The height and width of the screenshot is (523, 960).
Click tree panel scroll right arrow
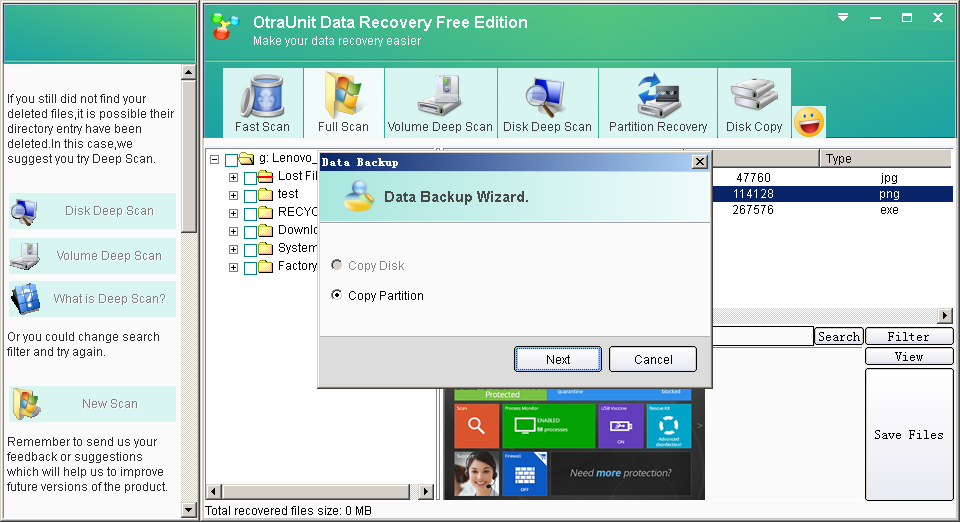coord(426,491)
